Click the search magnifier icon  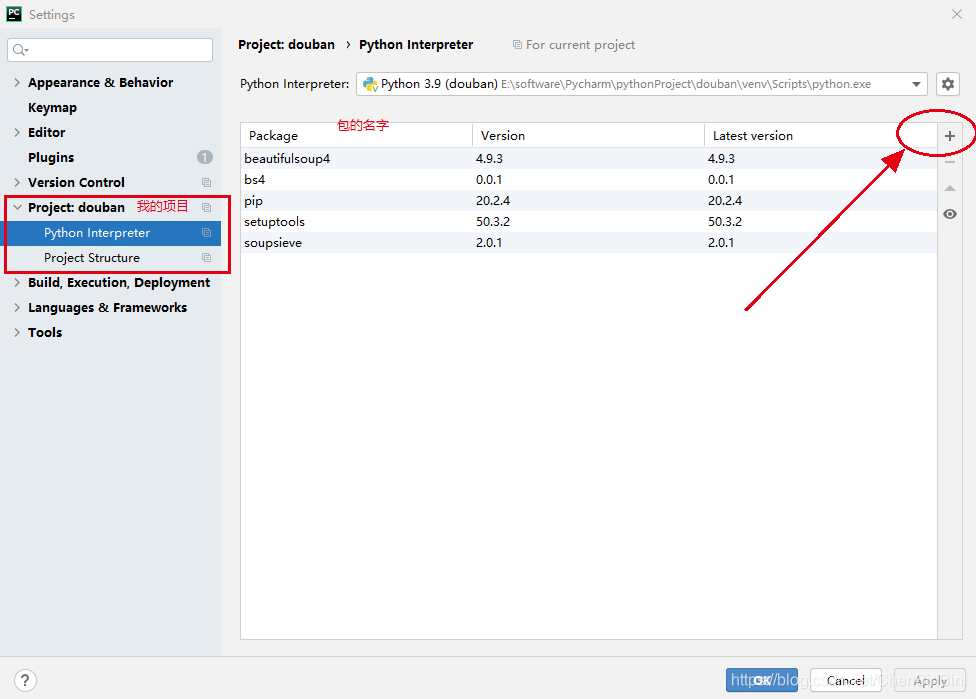(x=20, y=50)
